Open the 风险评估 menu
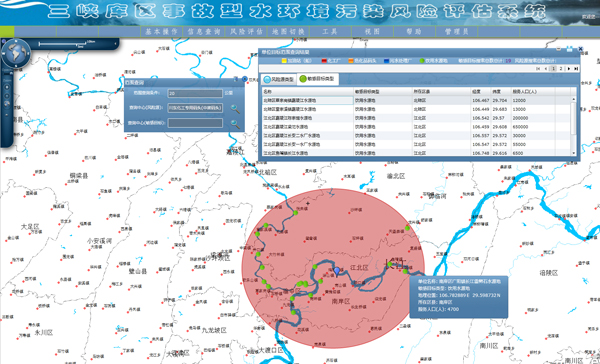This screenshot has height=364, width=600. 246,31
